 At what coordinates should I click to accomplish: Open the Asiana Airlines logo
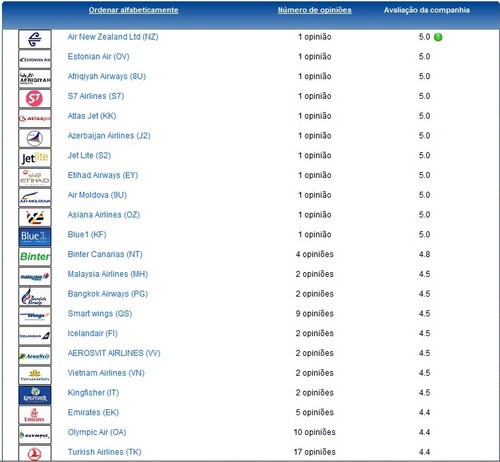[x=35, y=217]
